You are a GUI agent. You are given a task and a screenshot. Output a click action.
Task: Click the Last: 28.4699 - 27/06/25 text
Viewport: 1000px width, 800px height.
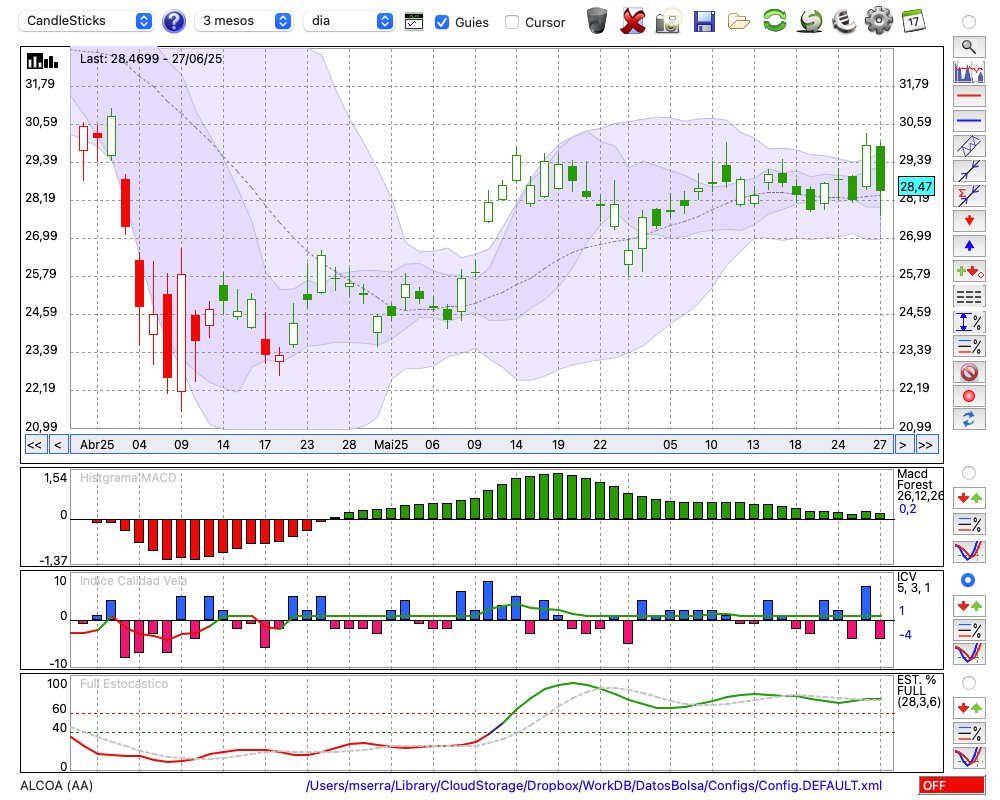click(151, 59)
